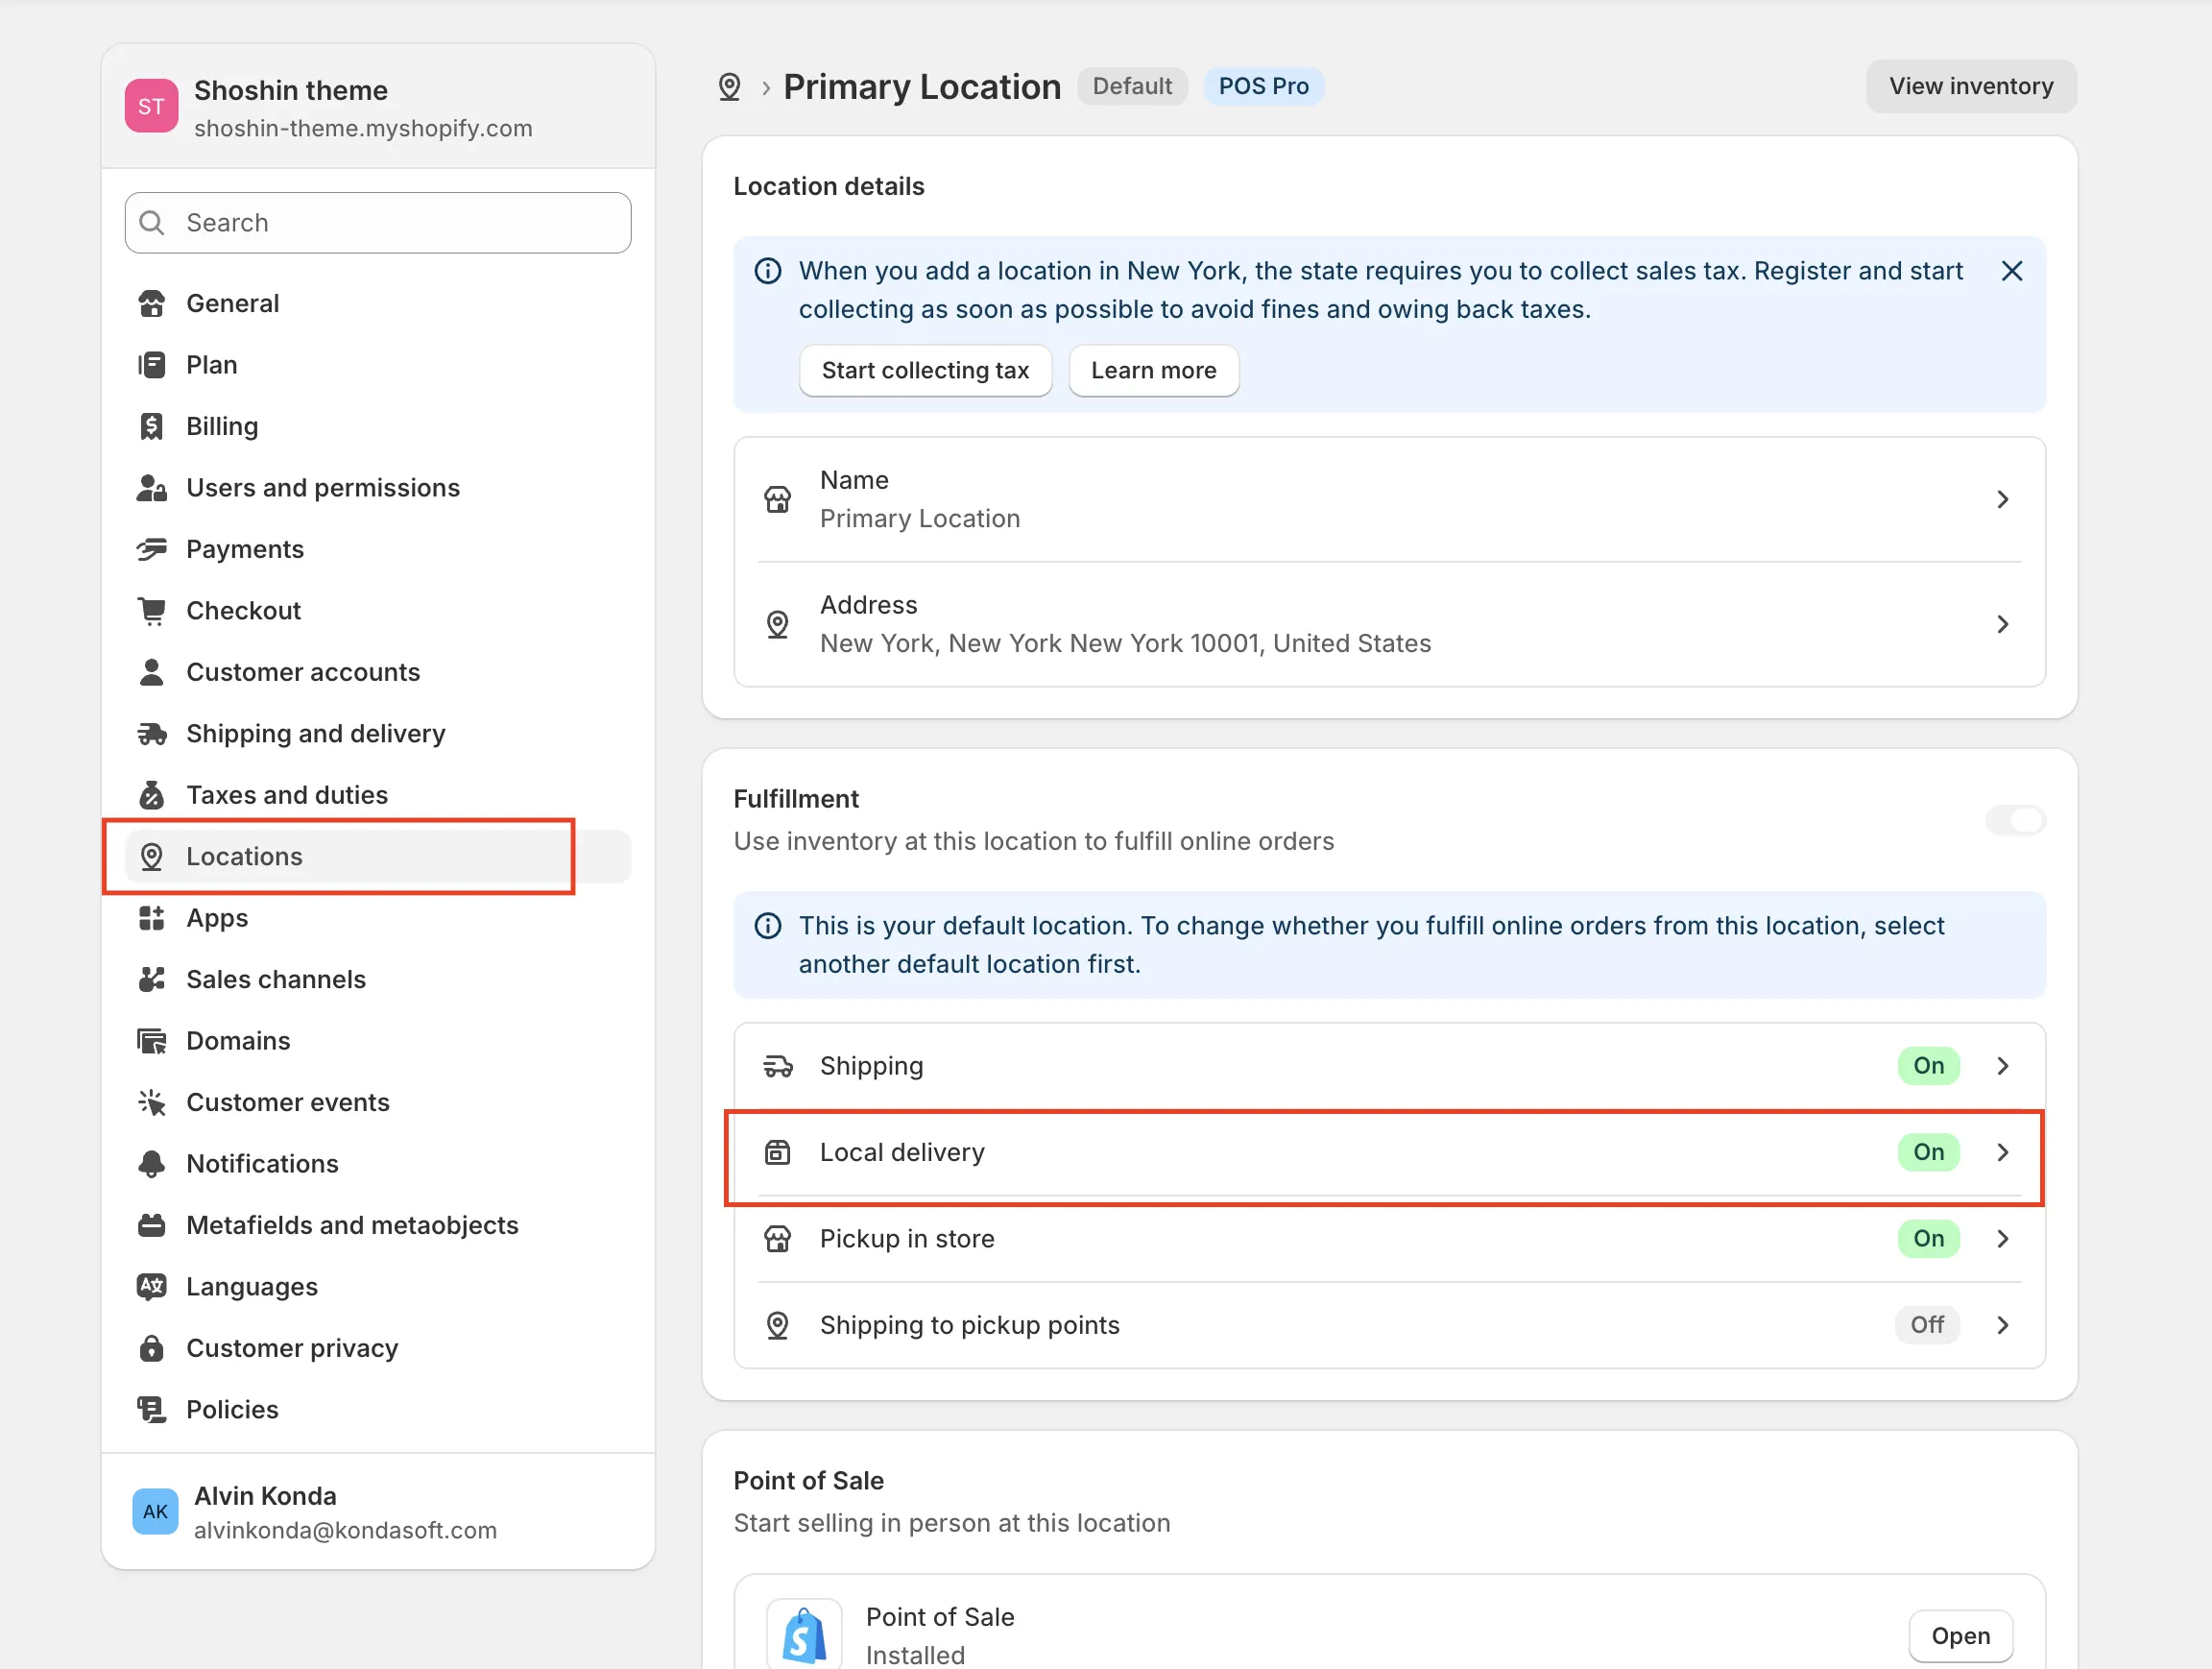Click the Billing receipt icon in sidebar
2212x1669 pixels.
pos(151,426)
